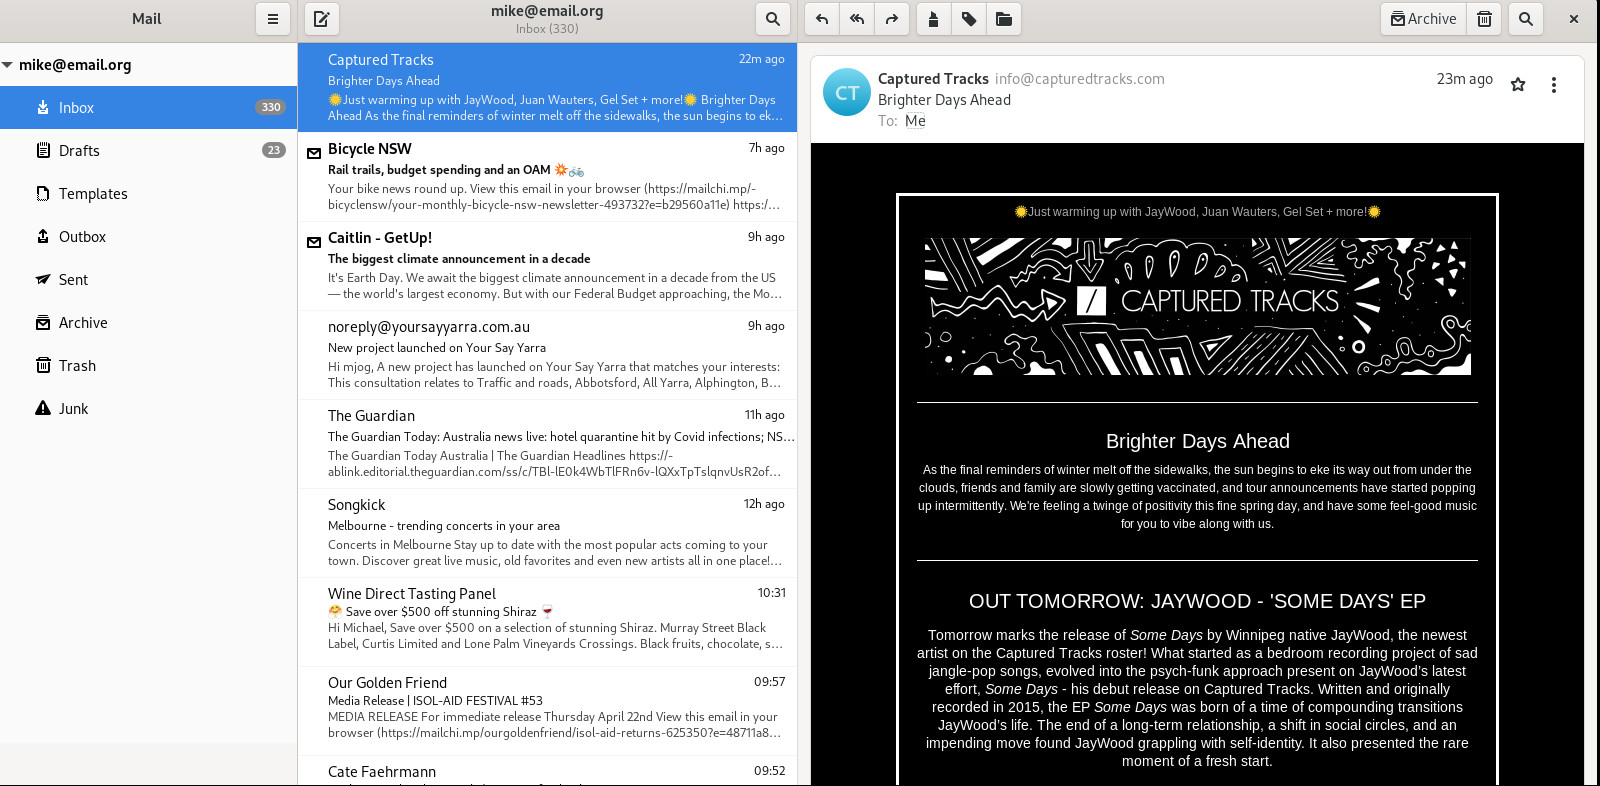Delete the conversation with the trash icon

[1485, 19]
